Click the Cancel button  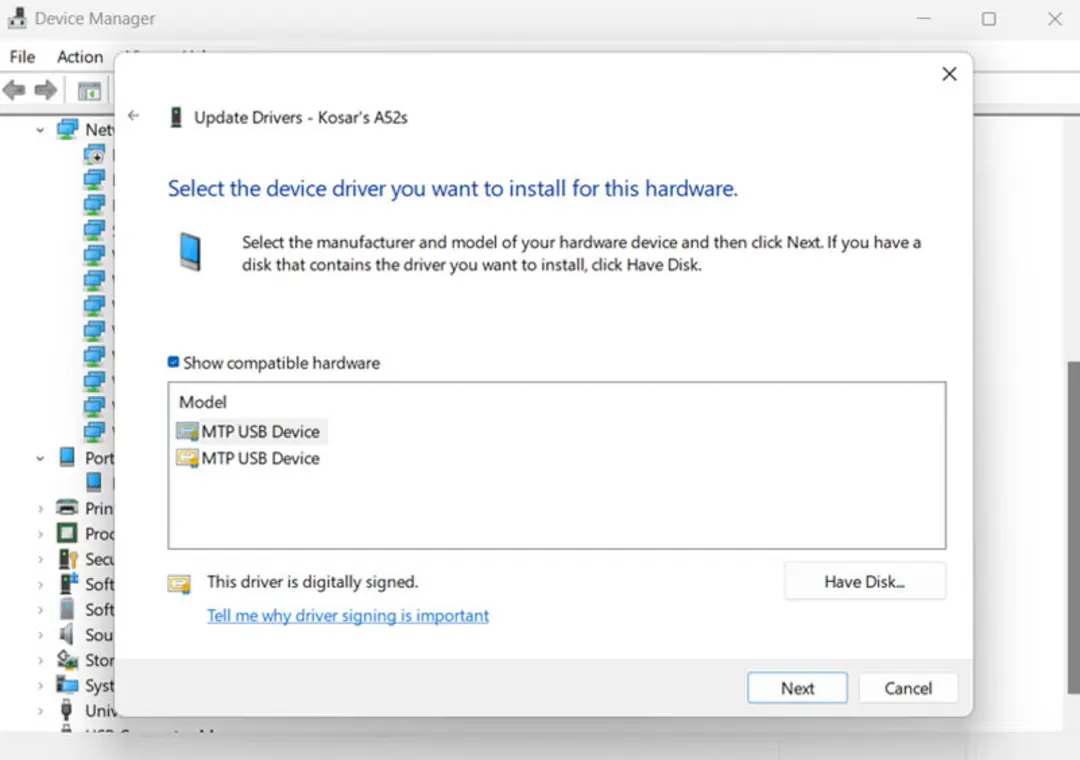908,688
